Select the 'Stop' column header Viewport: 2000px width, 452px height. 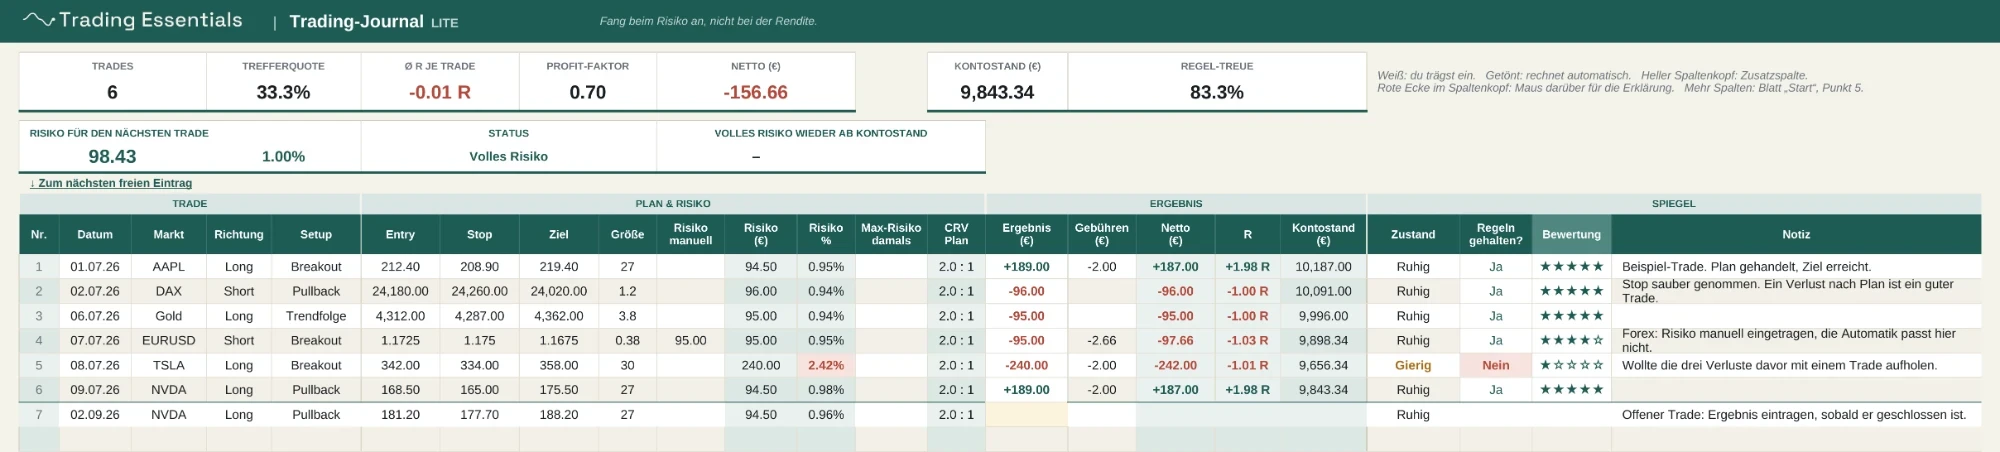(x=479, y=234)
